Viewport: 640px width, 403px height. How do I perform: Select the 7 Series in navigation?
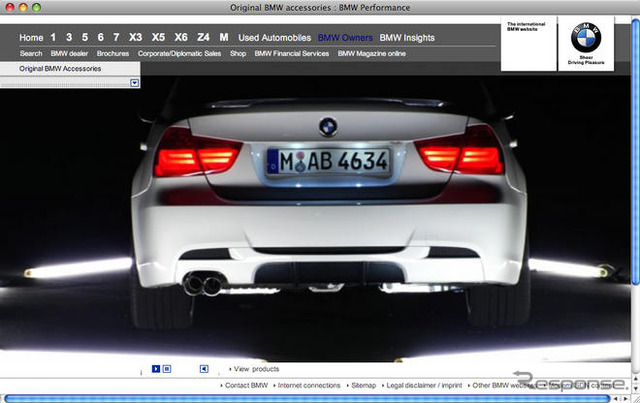pos(116,37)
